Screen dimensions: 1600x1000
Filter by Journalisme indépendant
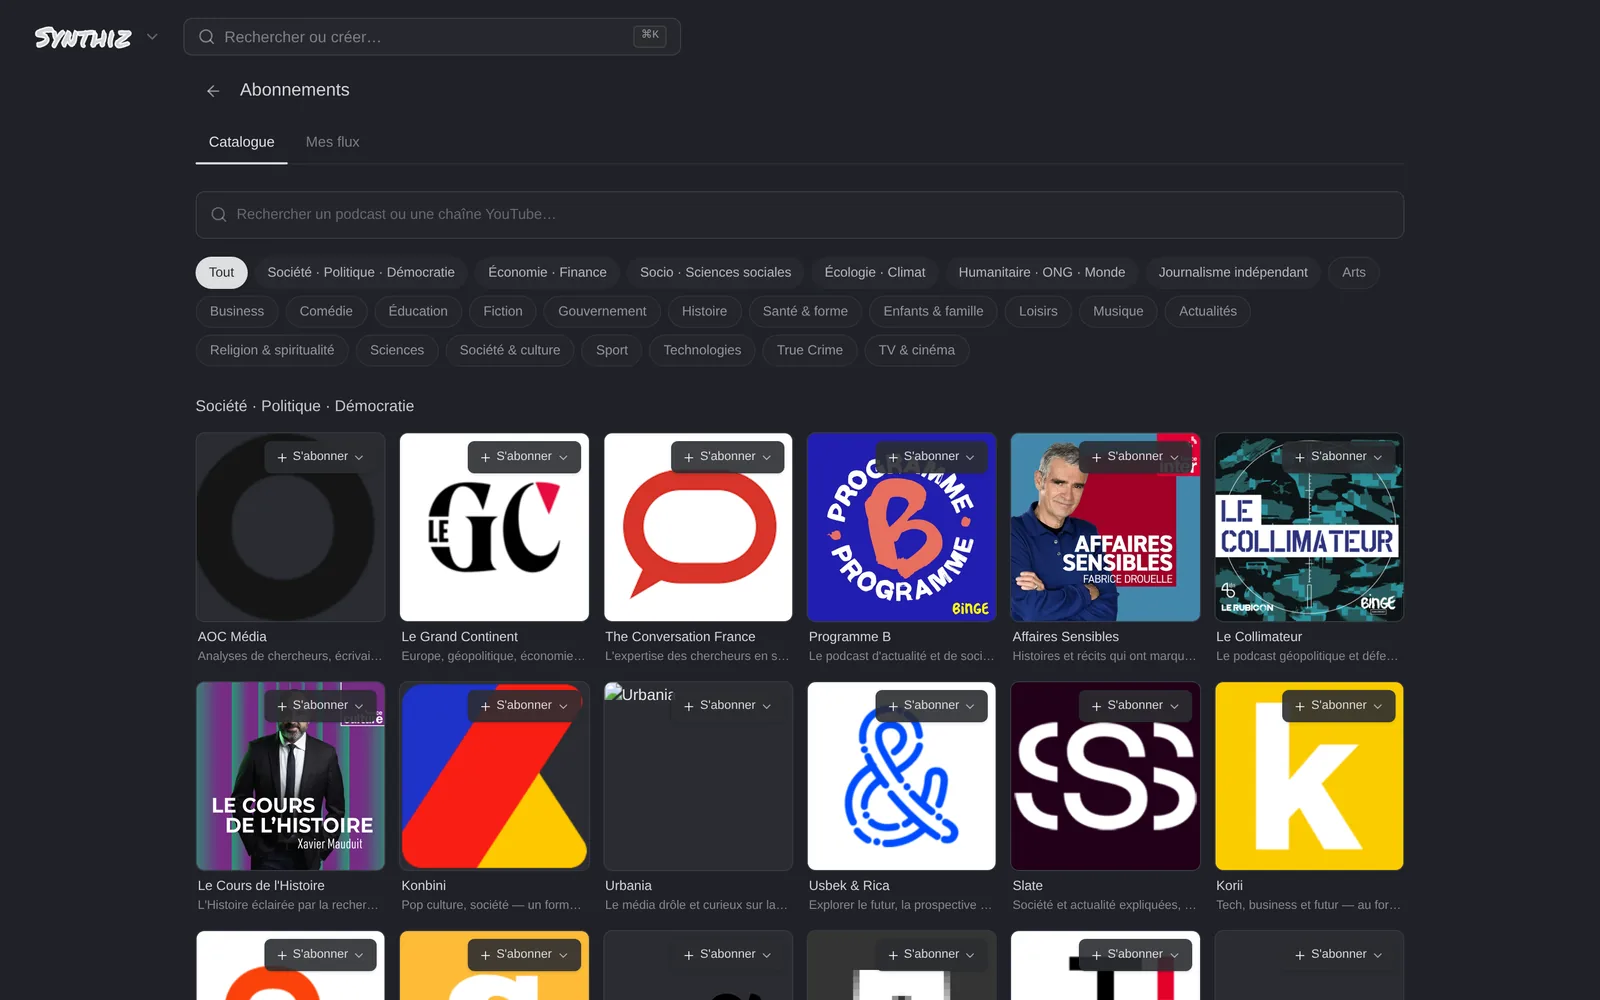pyautogui.click(x=1233, y=272)
